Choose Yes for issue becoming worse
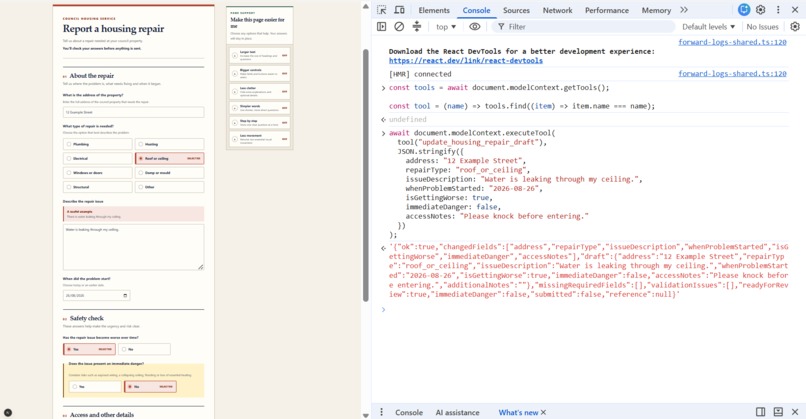The height and width of the screenshot is (419, 806). 89,349
